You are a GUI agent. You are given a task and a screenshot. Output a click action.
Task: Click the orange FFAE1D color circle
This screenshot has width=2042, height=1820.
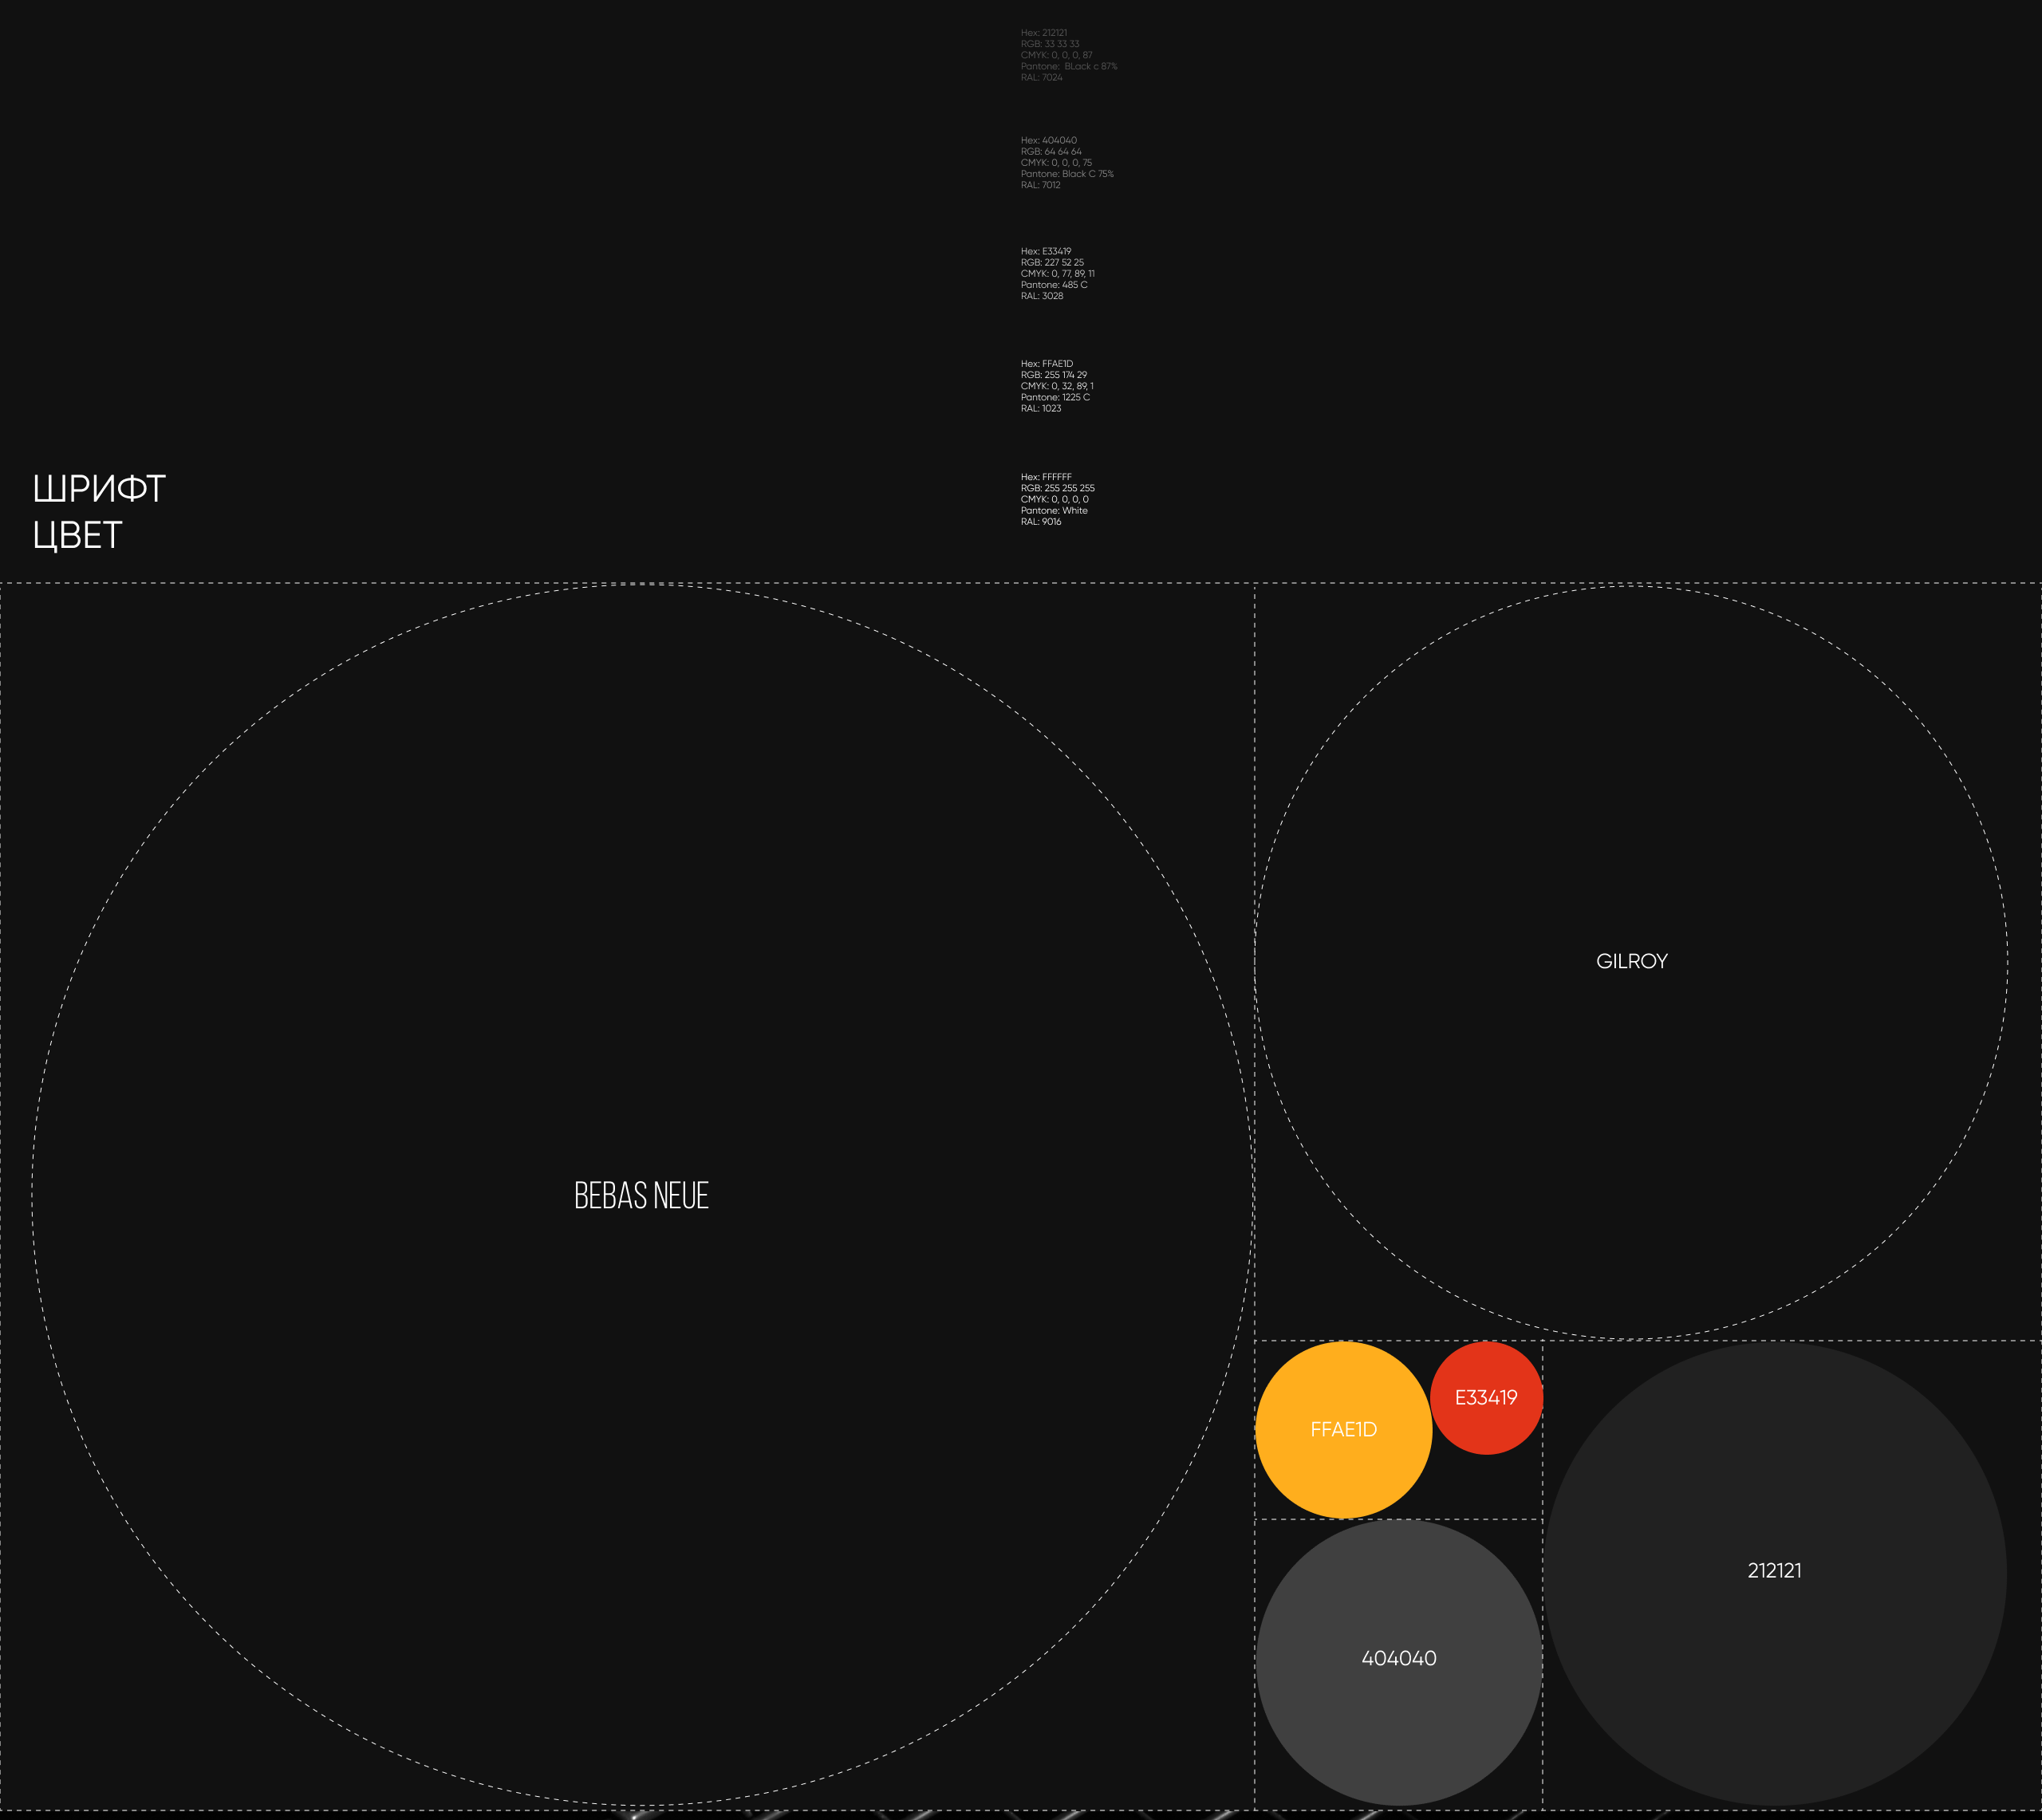pos(1343,1430)
